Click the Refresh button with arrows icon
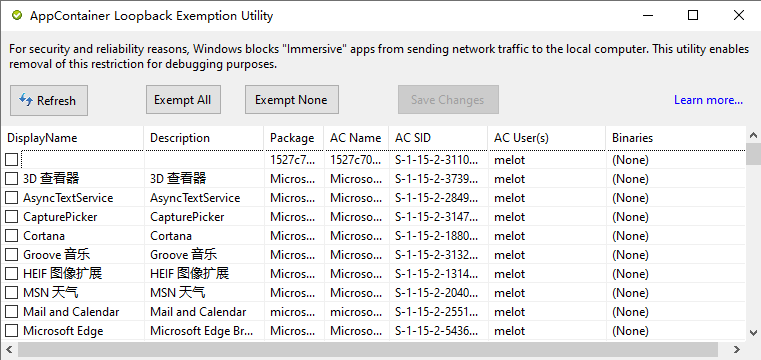761x360 pixels. click(x=49, y=100)
